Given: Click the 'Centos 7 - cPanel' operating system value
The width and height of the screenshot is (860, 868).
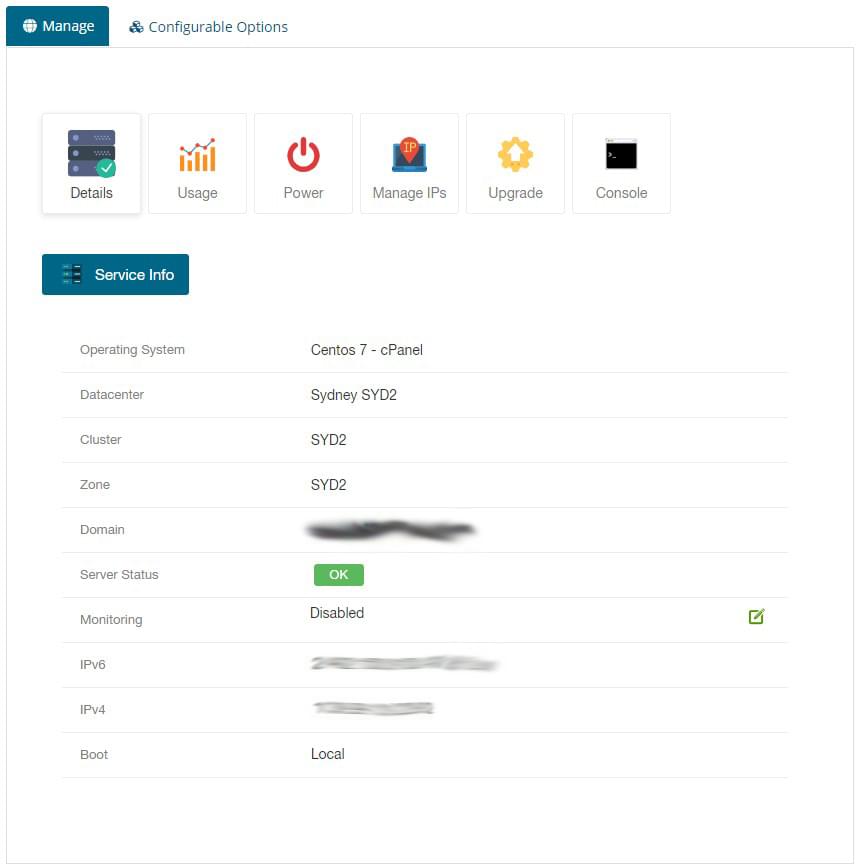Looking at the screenshot, I should pyautogui.click(x=366, y=350).
